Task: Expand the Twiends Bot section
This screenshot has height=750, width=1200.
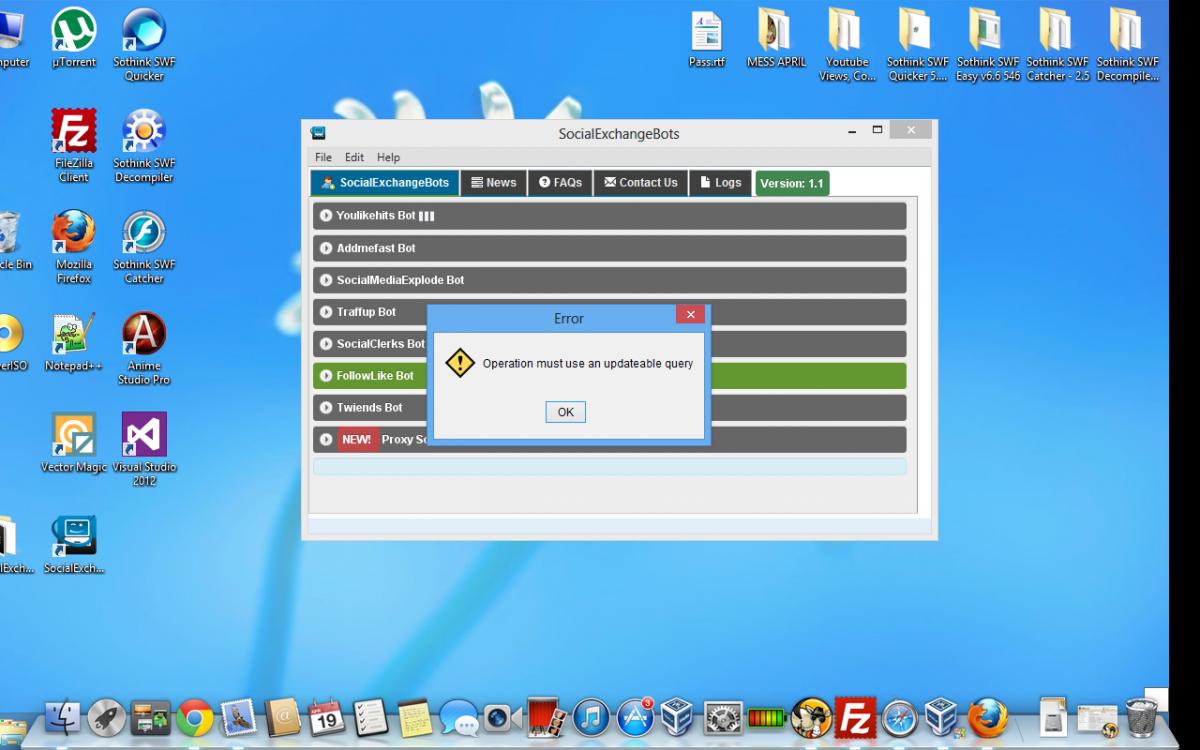Action: pyautogui.click(x=609, y=408)
